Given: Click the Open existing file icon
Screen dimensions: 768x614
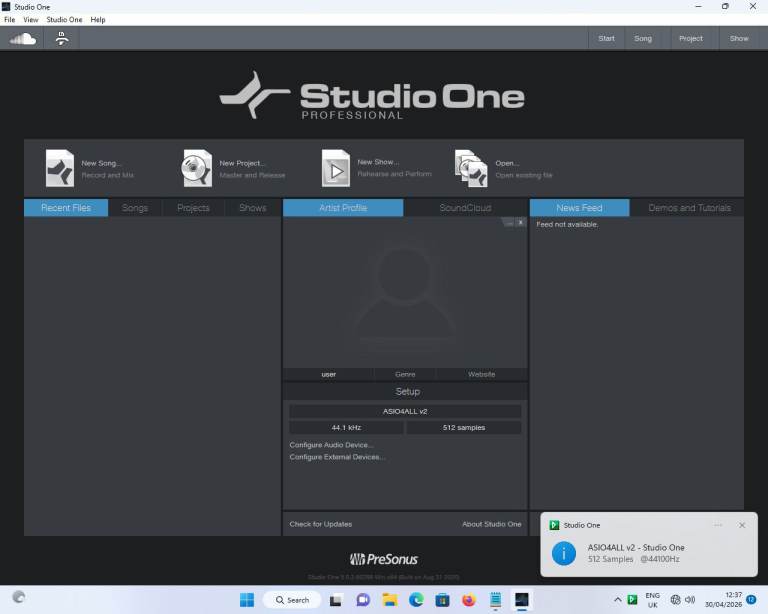Looking at the screenshot, I should [471, 168].
